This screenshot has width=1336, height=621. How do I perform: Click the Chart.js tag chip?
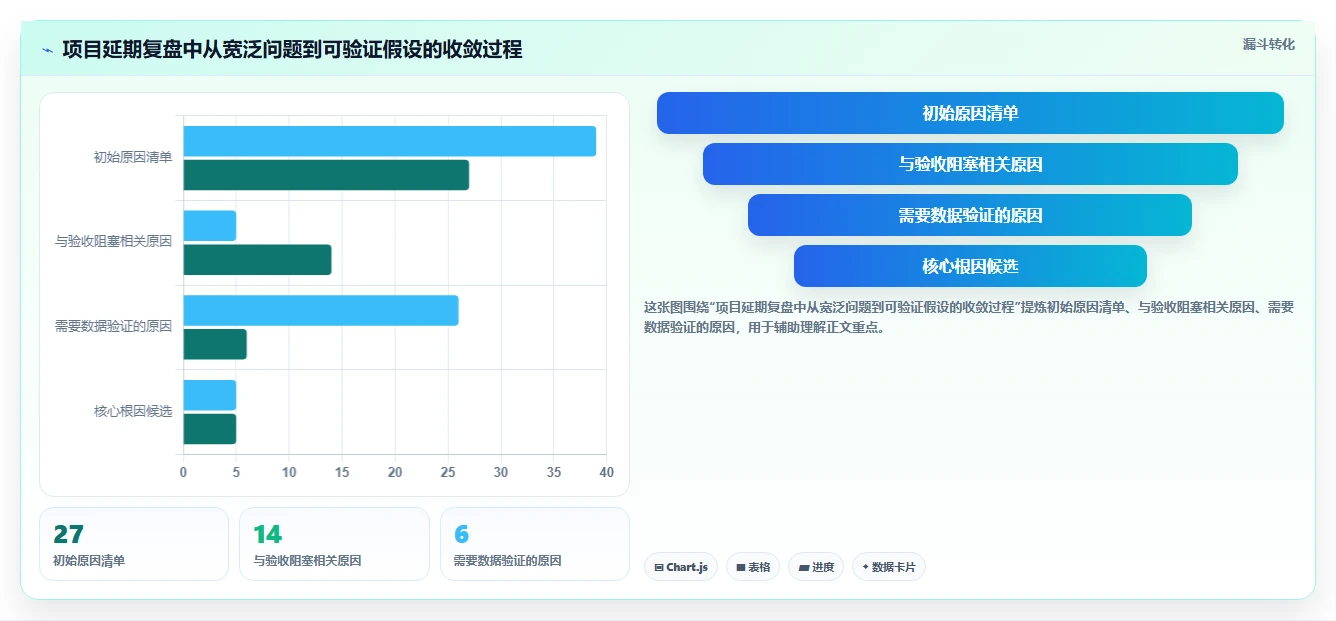click(680, 567)
